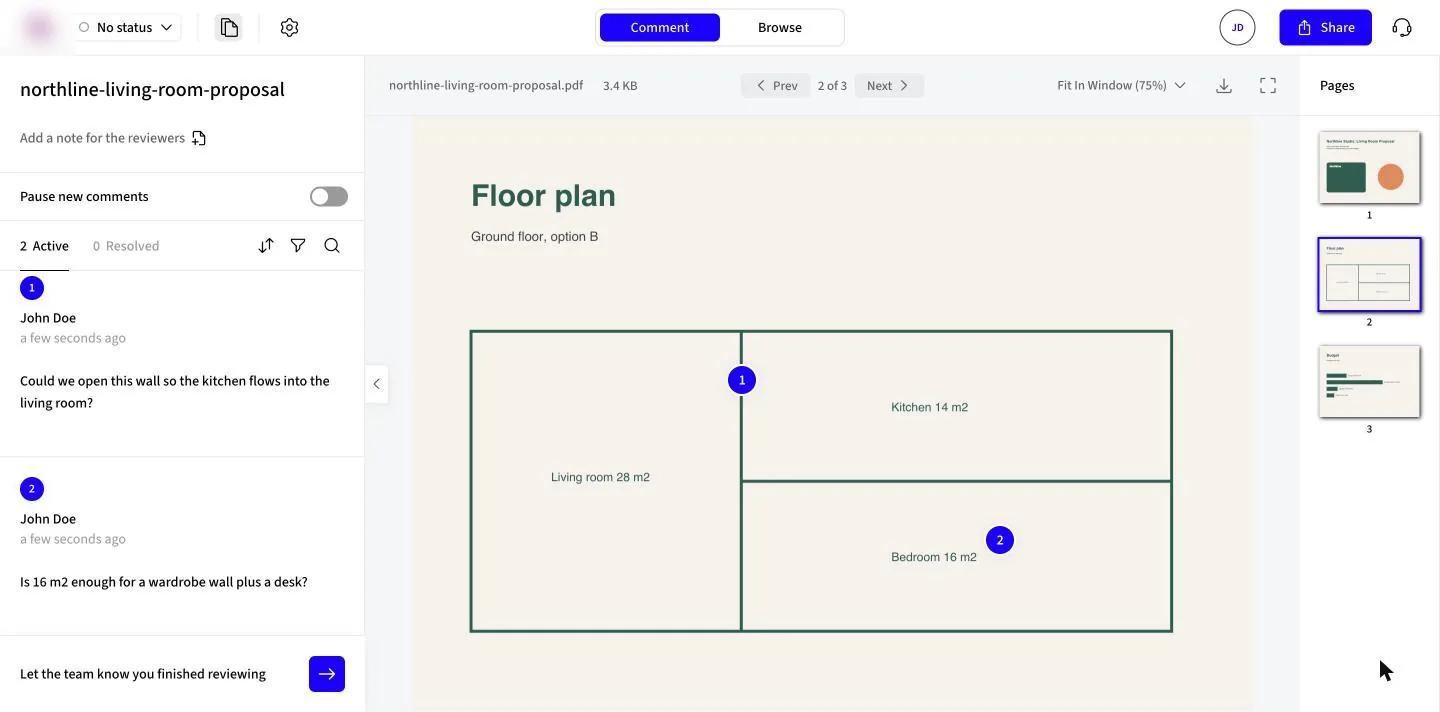This screenshot has height=712, width=1440.
Task: Click the headset support icon
Action: (1402, 27)
